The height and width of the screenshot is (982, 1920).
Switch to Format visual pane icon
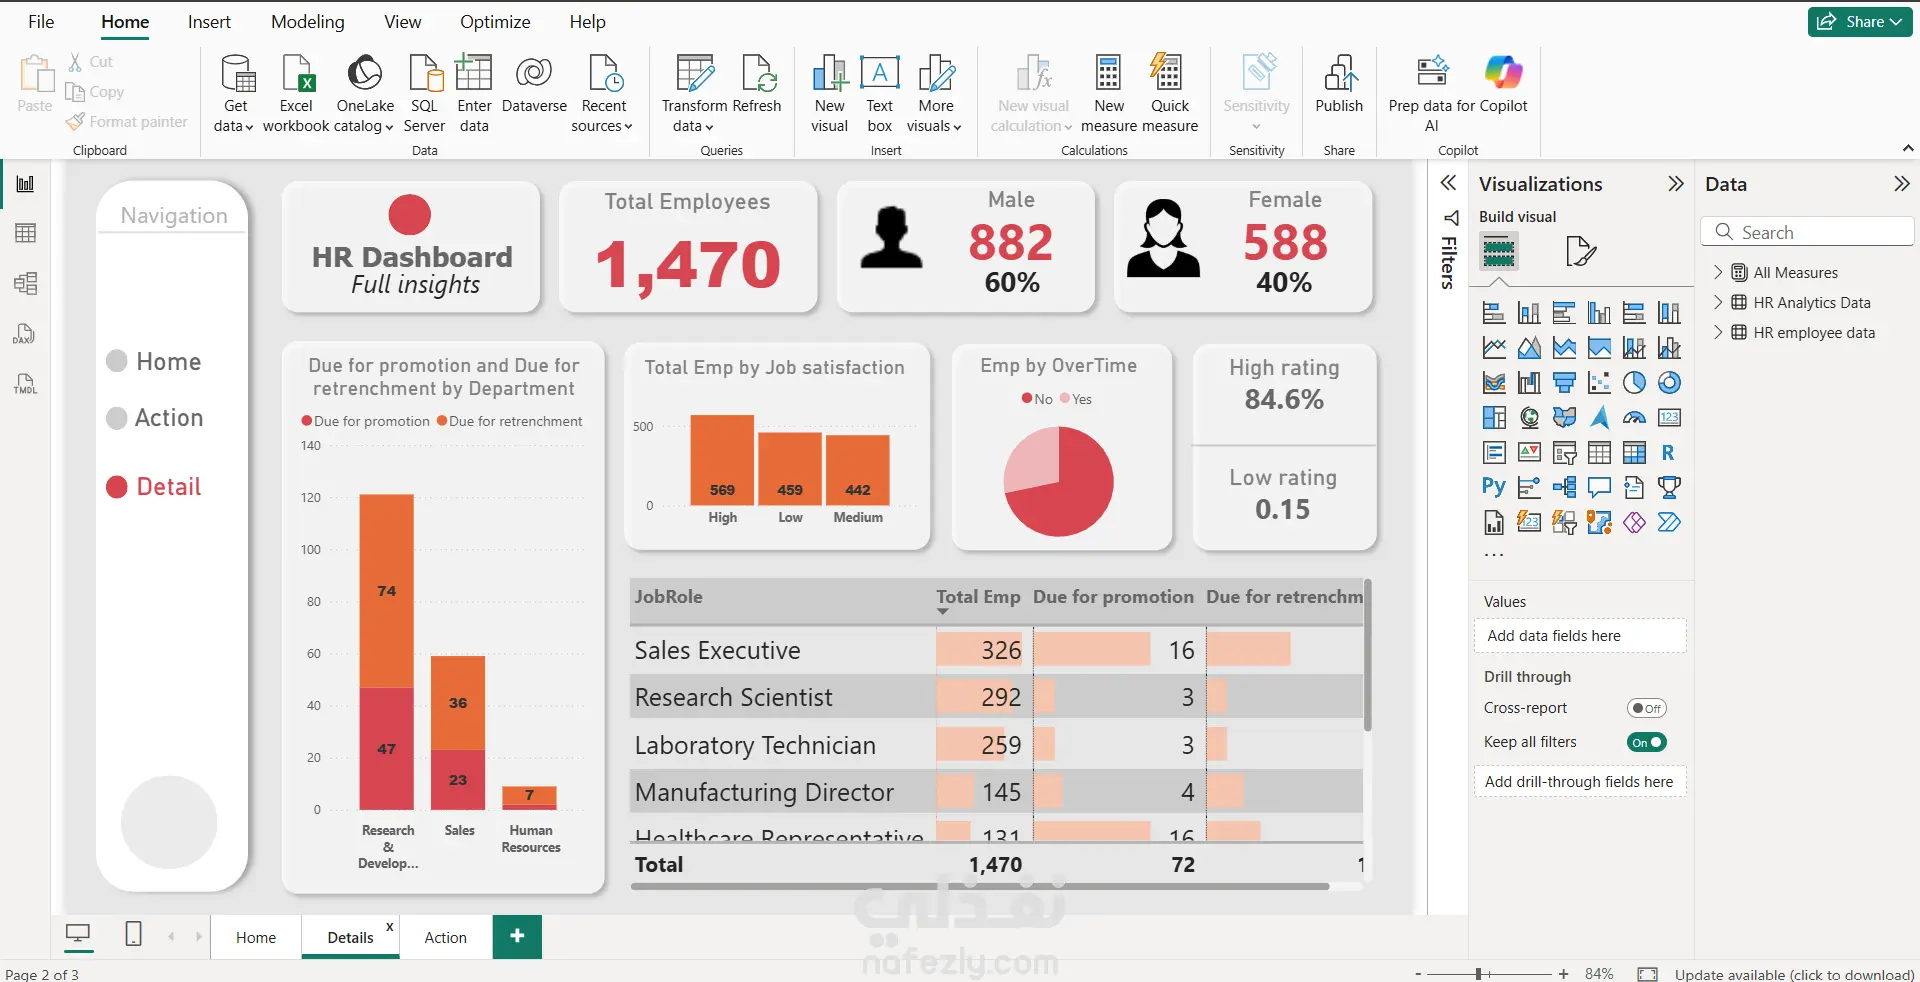1580,251
